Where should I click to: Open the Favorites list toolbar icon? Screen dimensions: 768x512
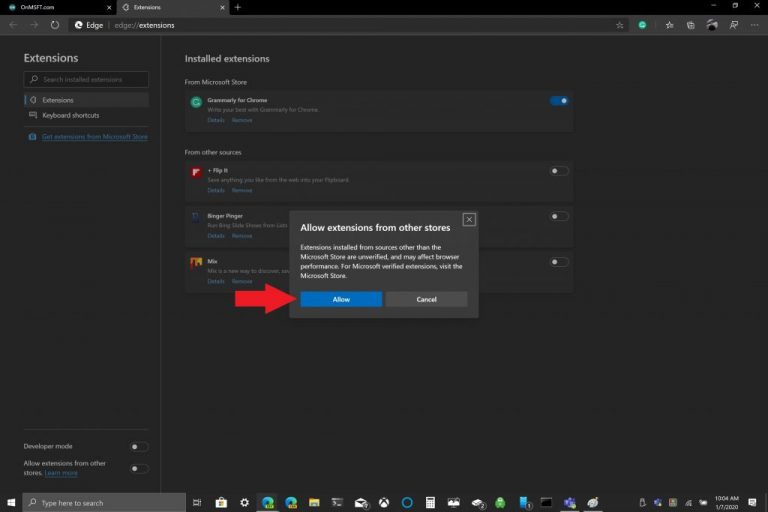point(669,25)
